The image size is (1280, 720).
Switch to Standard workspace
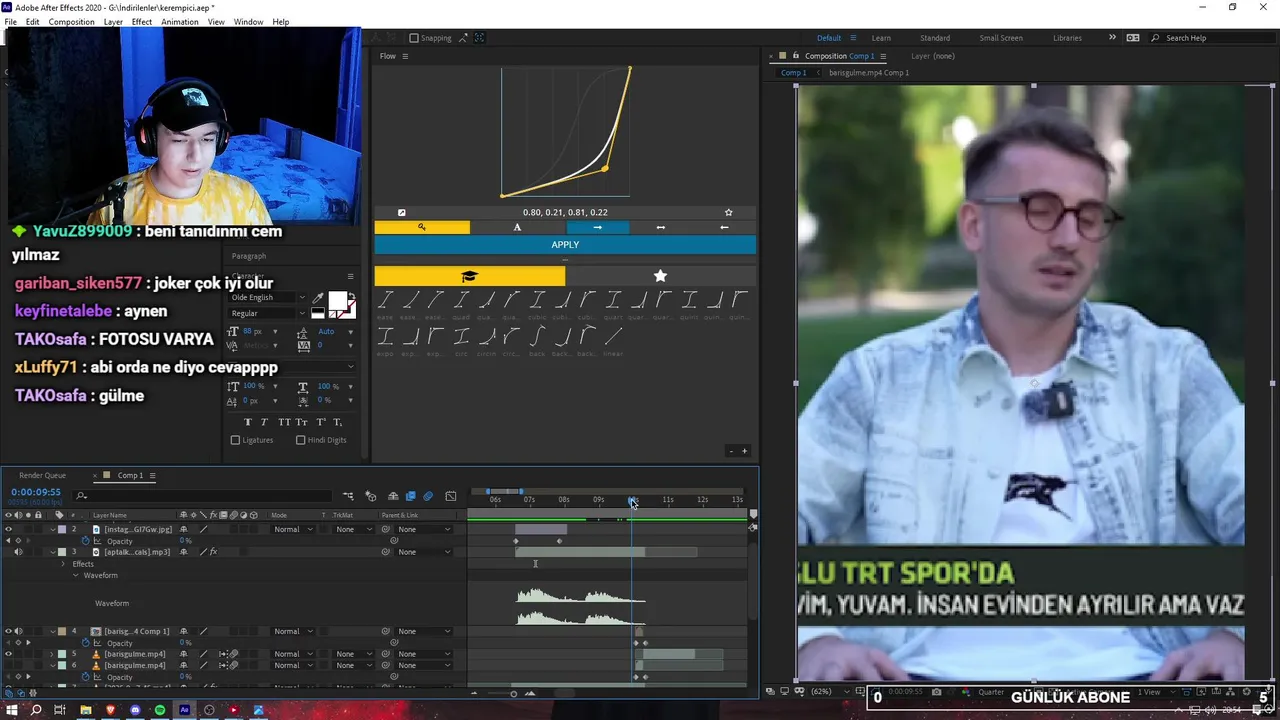click(935, 38)
